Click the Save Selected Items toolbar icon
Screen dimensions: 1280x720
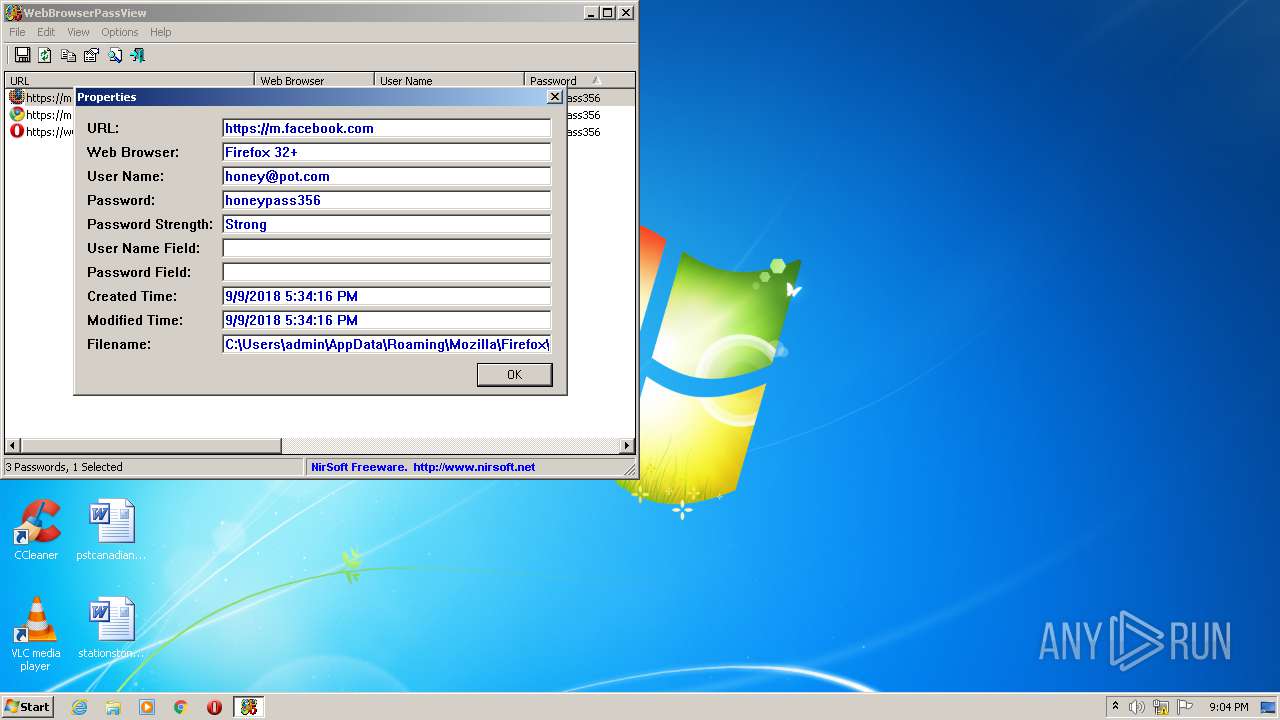tap(22, 55)
